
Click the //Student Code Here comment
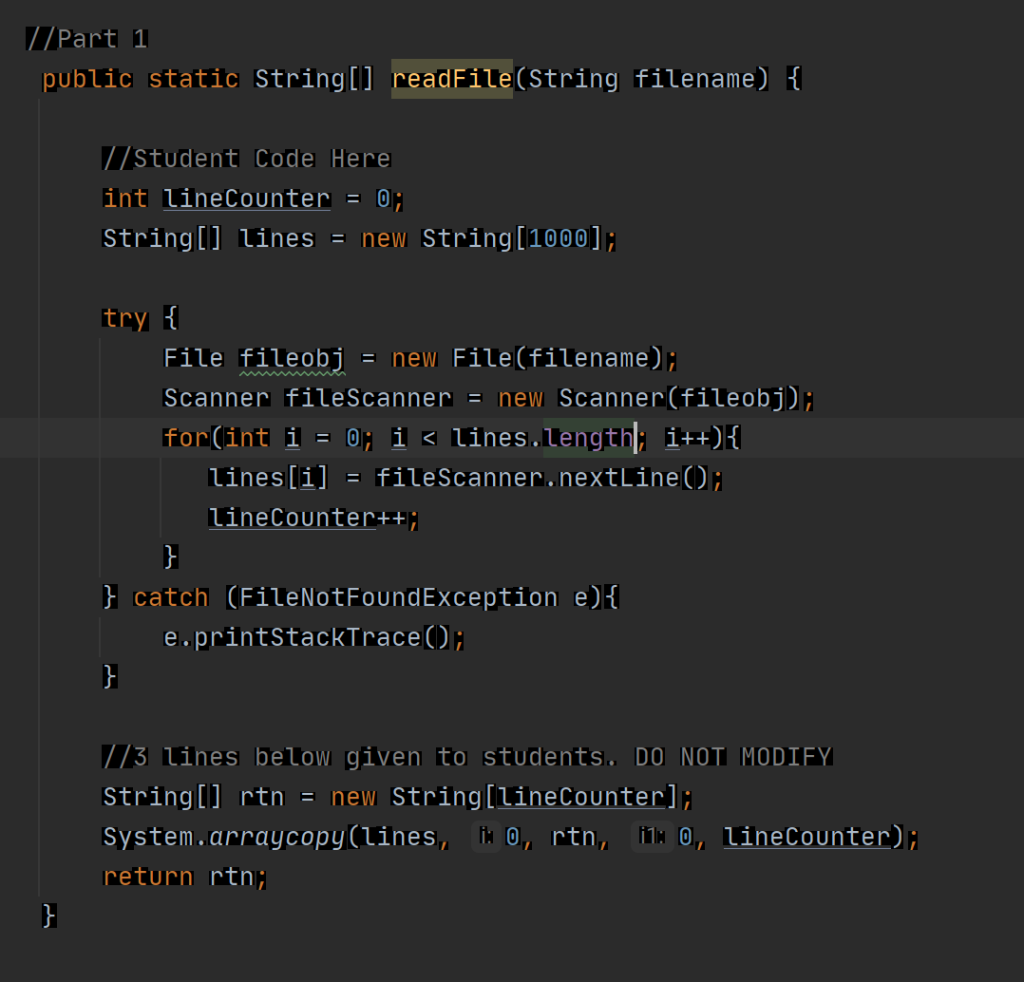tap(245, 158)
